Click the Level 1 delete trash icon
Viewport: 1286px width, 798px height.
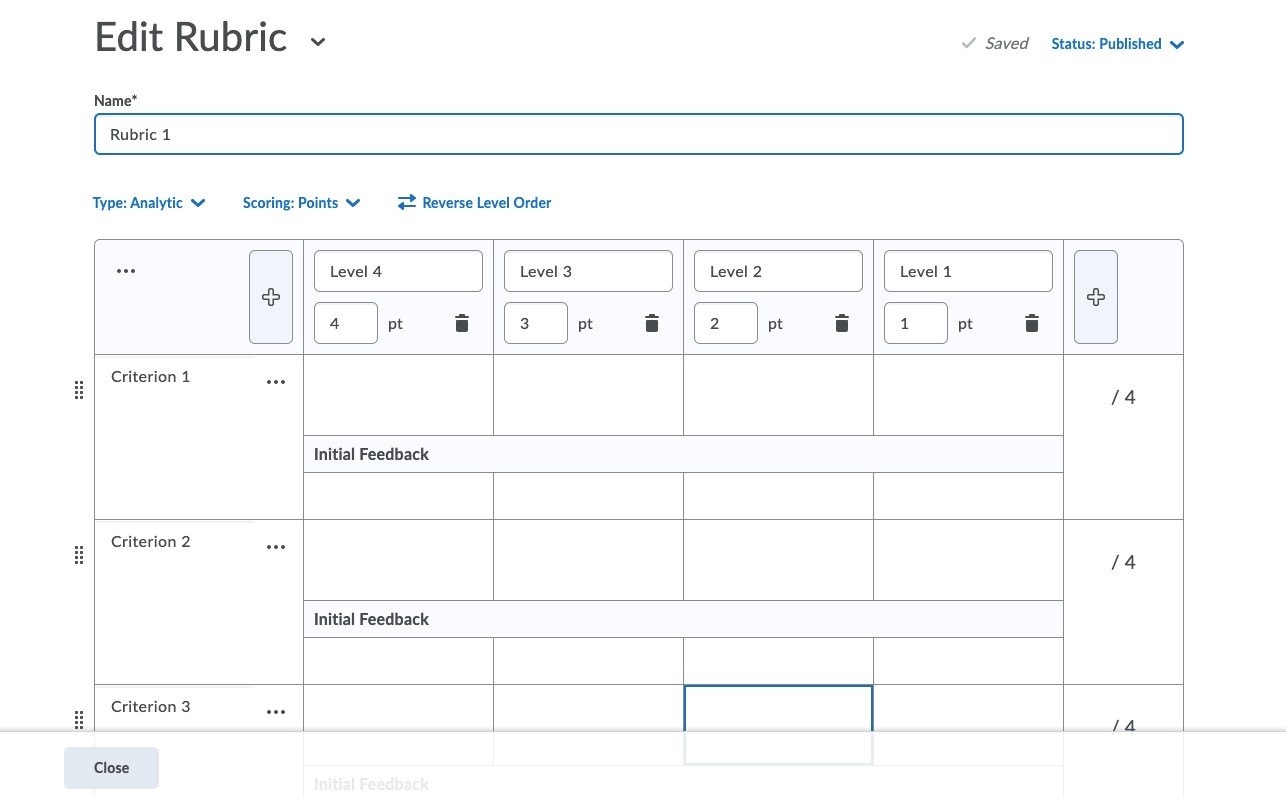point(1032,323)
